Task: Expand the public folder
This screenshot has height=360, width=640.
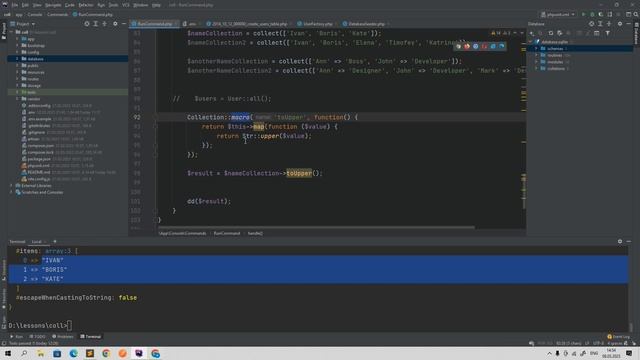Action: coord(17,65)
